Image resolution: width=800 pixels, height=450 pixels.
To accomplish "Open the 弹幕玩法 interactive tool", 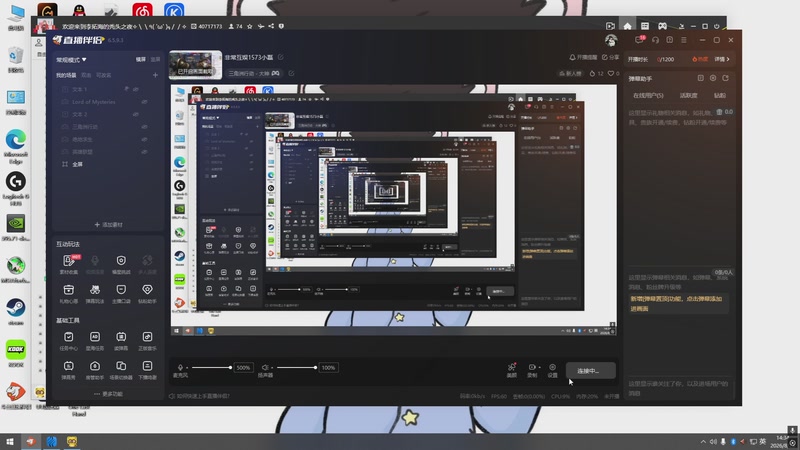I will point(95,293).
